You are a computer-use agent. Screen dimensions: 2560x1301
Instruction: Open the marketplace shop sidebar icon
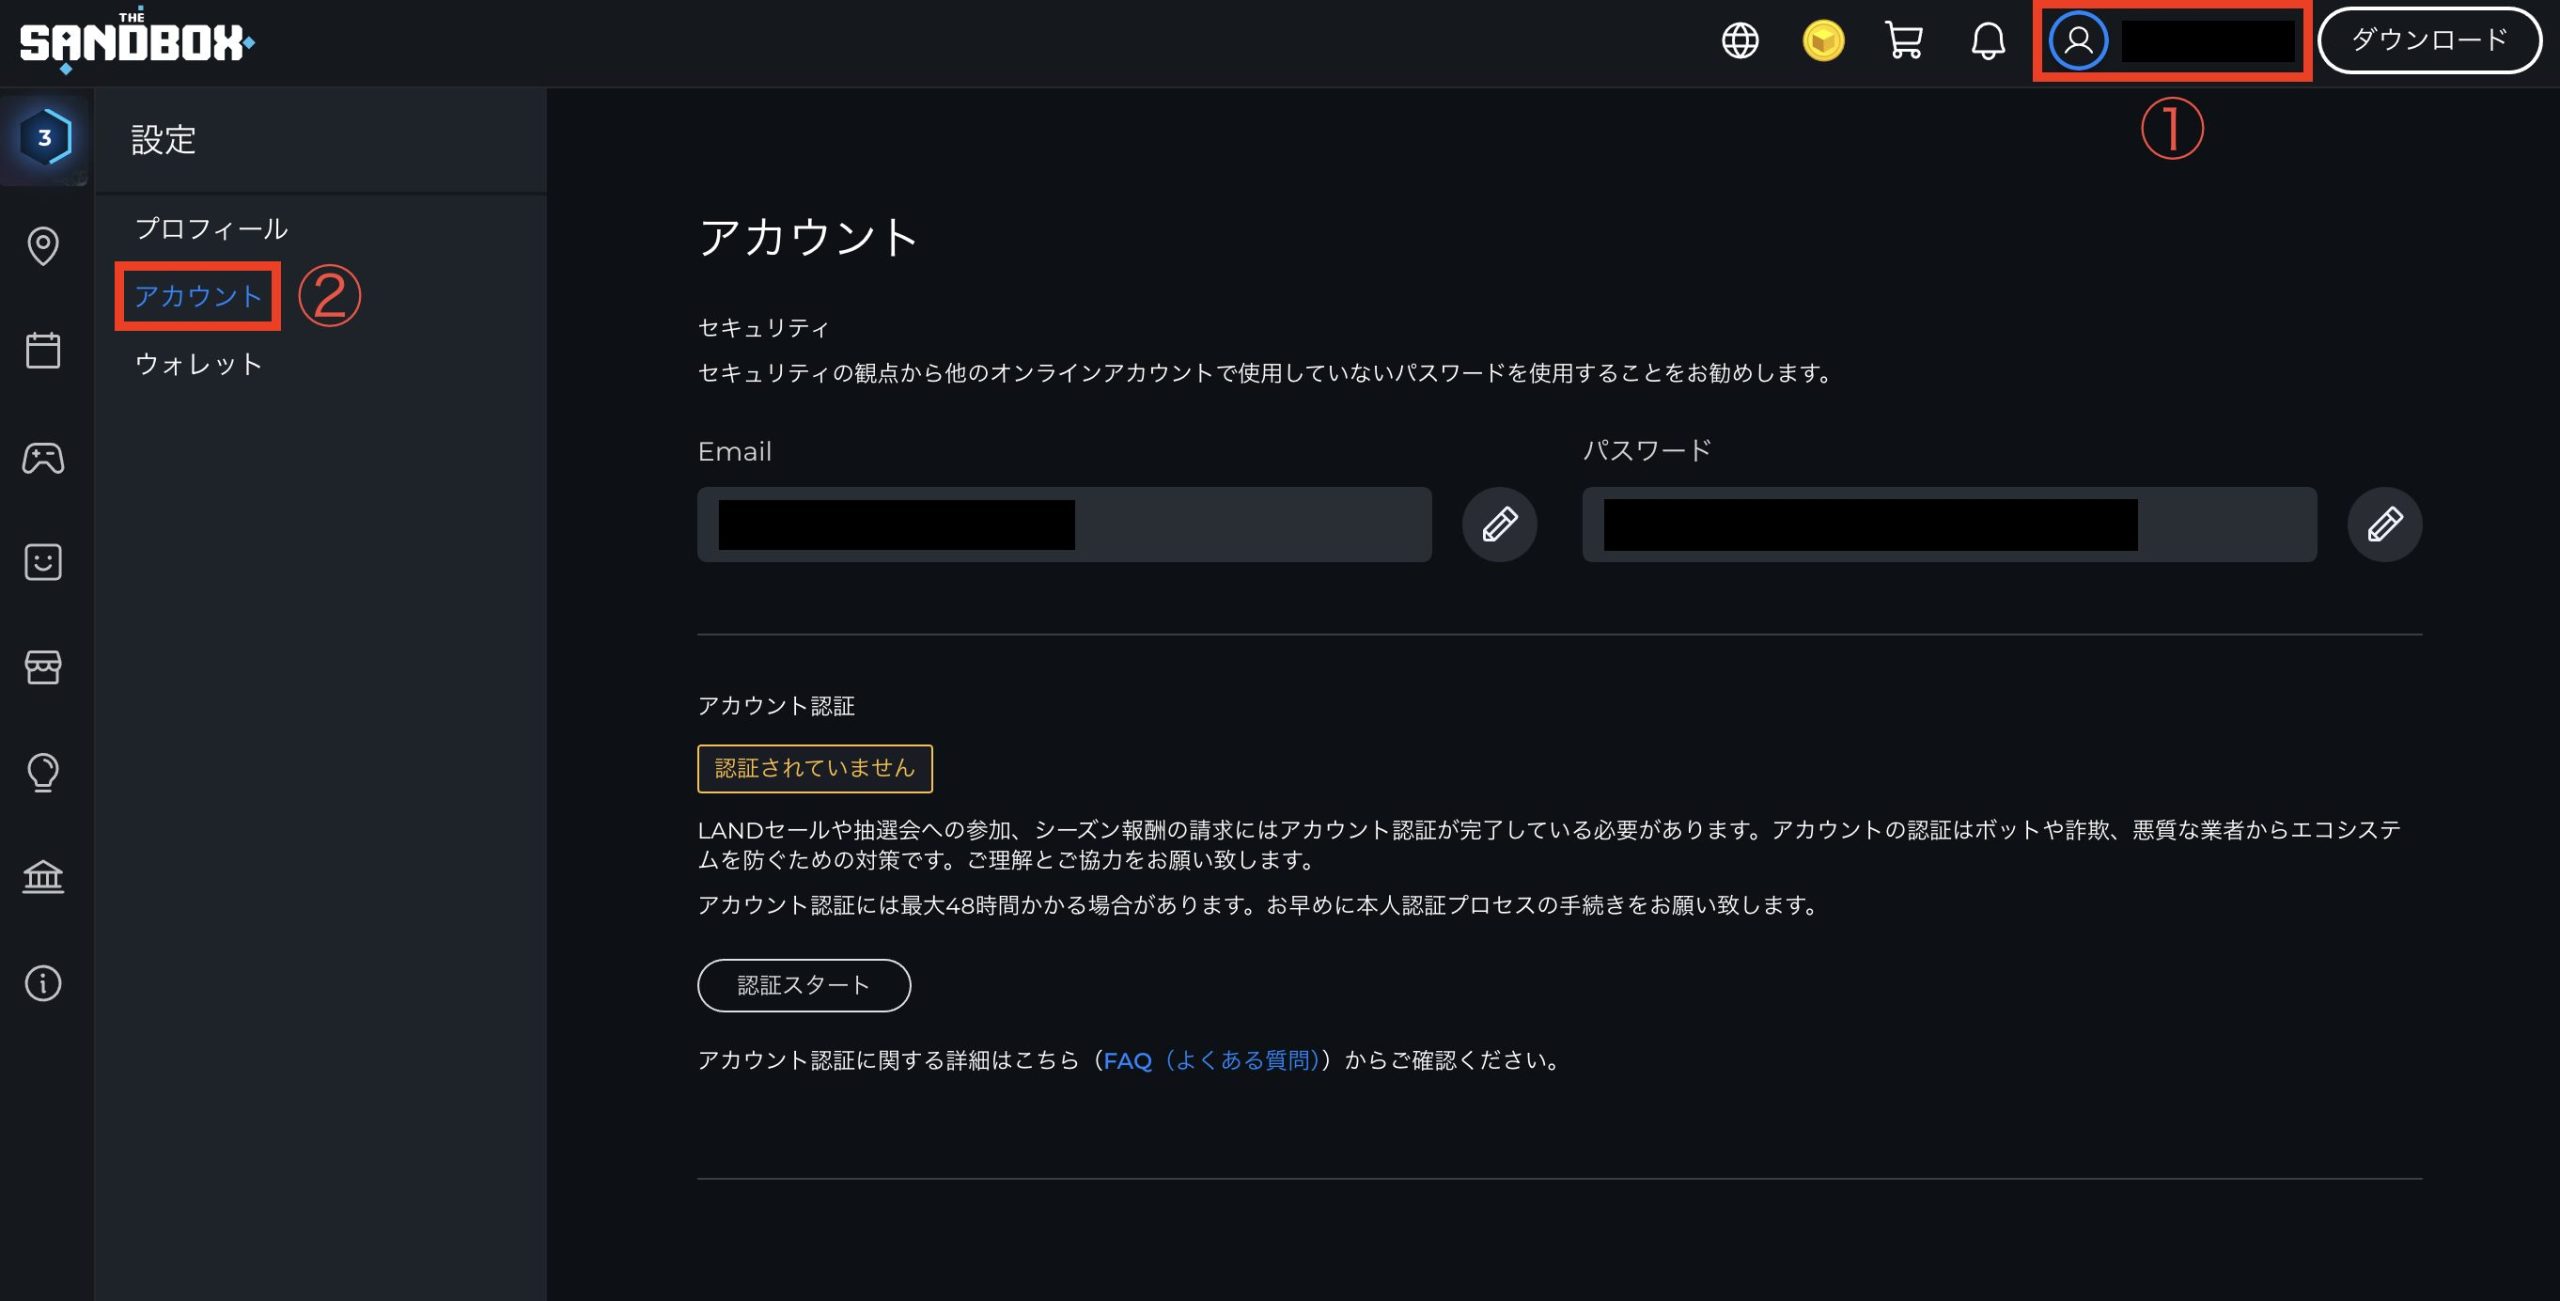(x=43, y=667)
